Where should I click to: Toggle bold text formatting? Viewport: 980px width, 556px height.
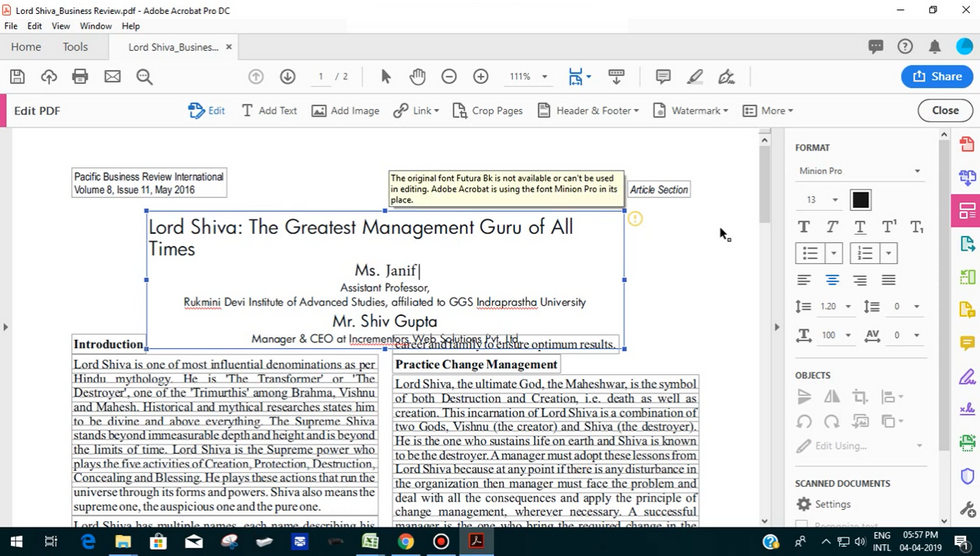pos(804,227)
